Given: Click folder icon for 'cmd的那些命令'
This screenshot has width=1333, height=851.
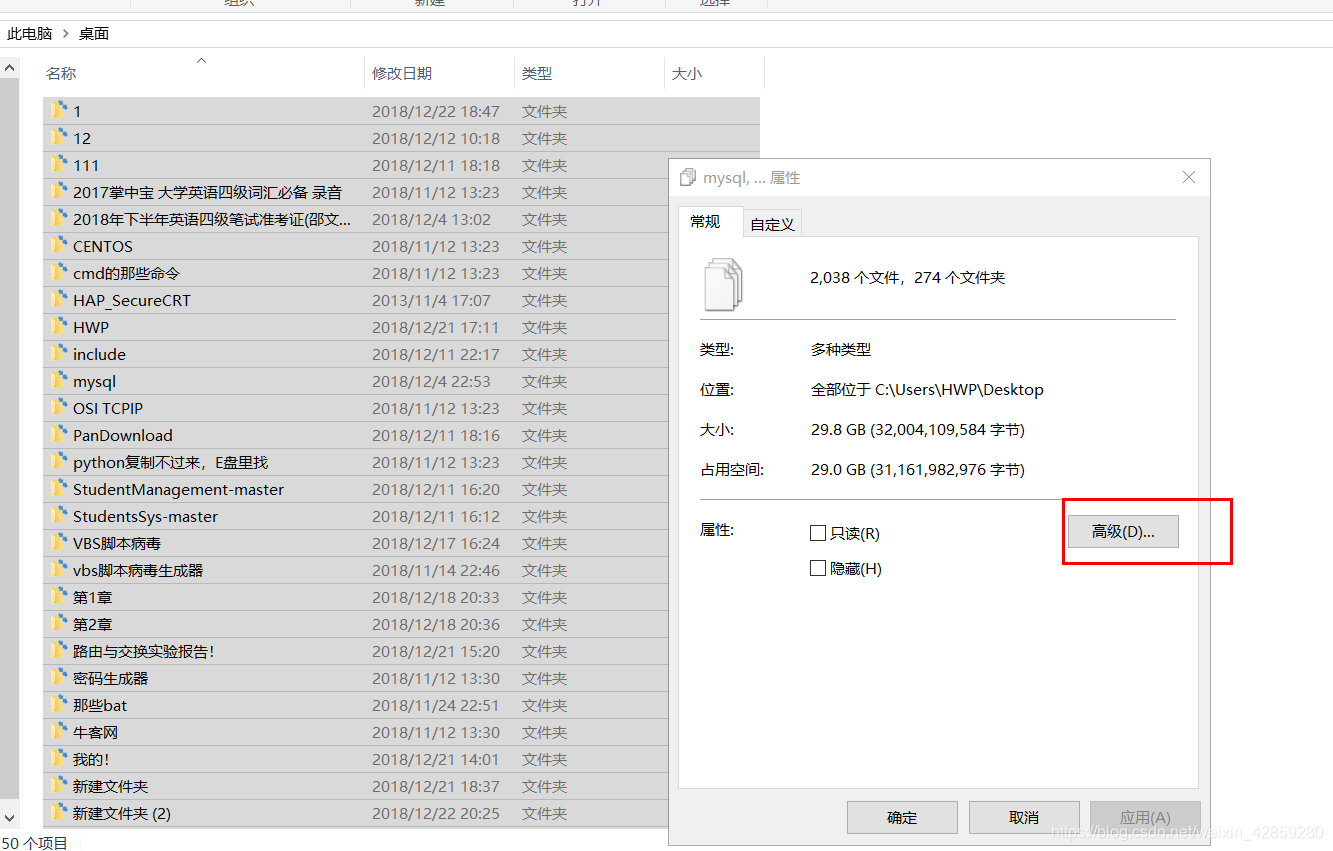Looking at the screenshot, I should (x=60, y=273).
